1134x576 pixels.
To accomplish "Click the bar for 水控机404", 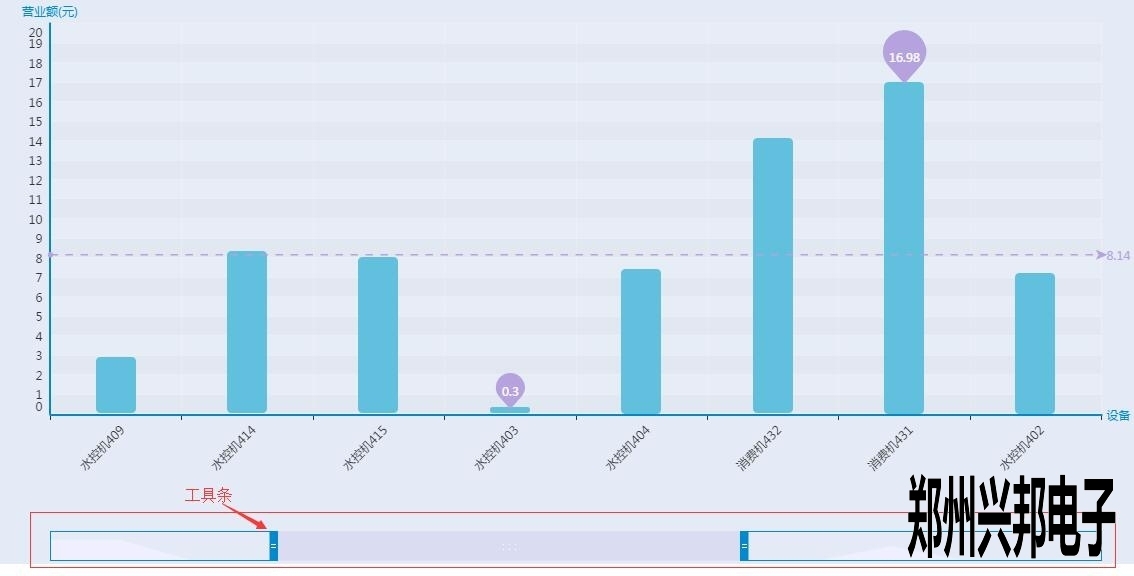I will [641, 341].
